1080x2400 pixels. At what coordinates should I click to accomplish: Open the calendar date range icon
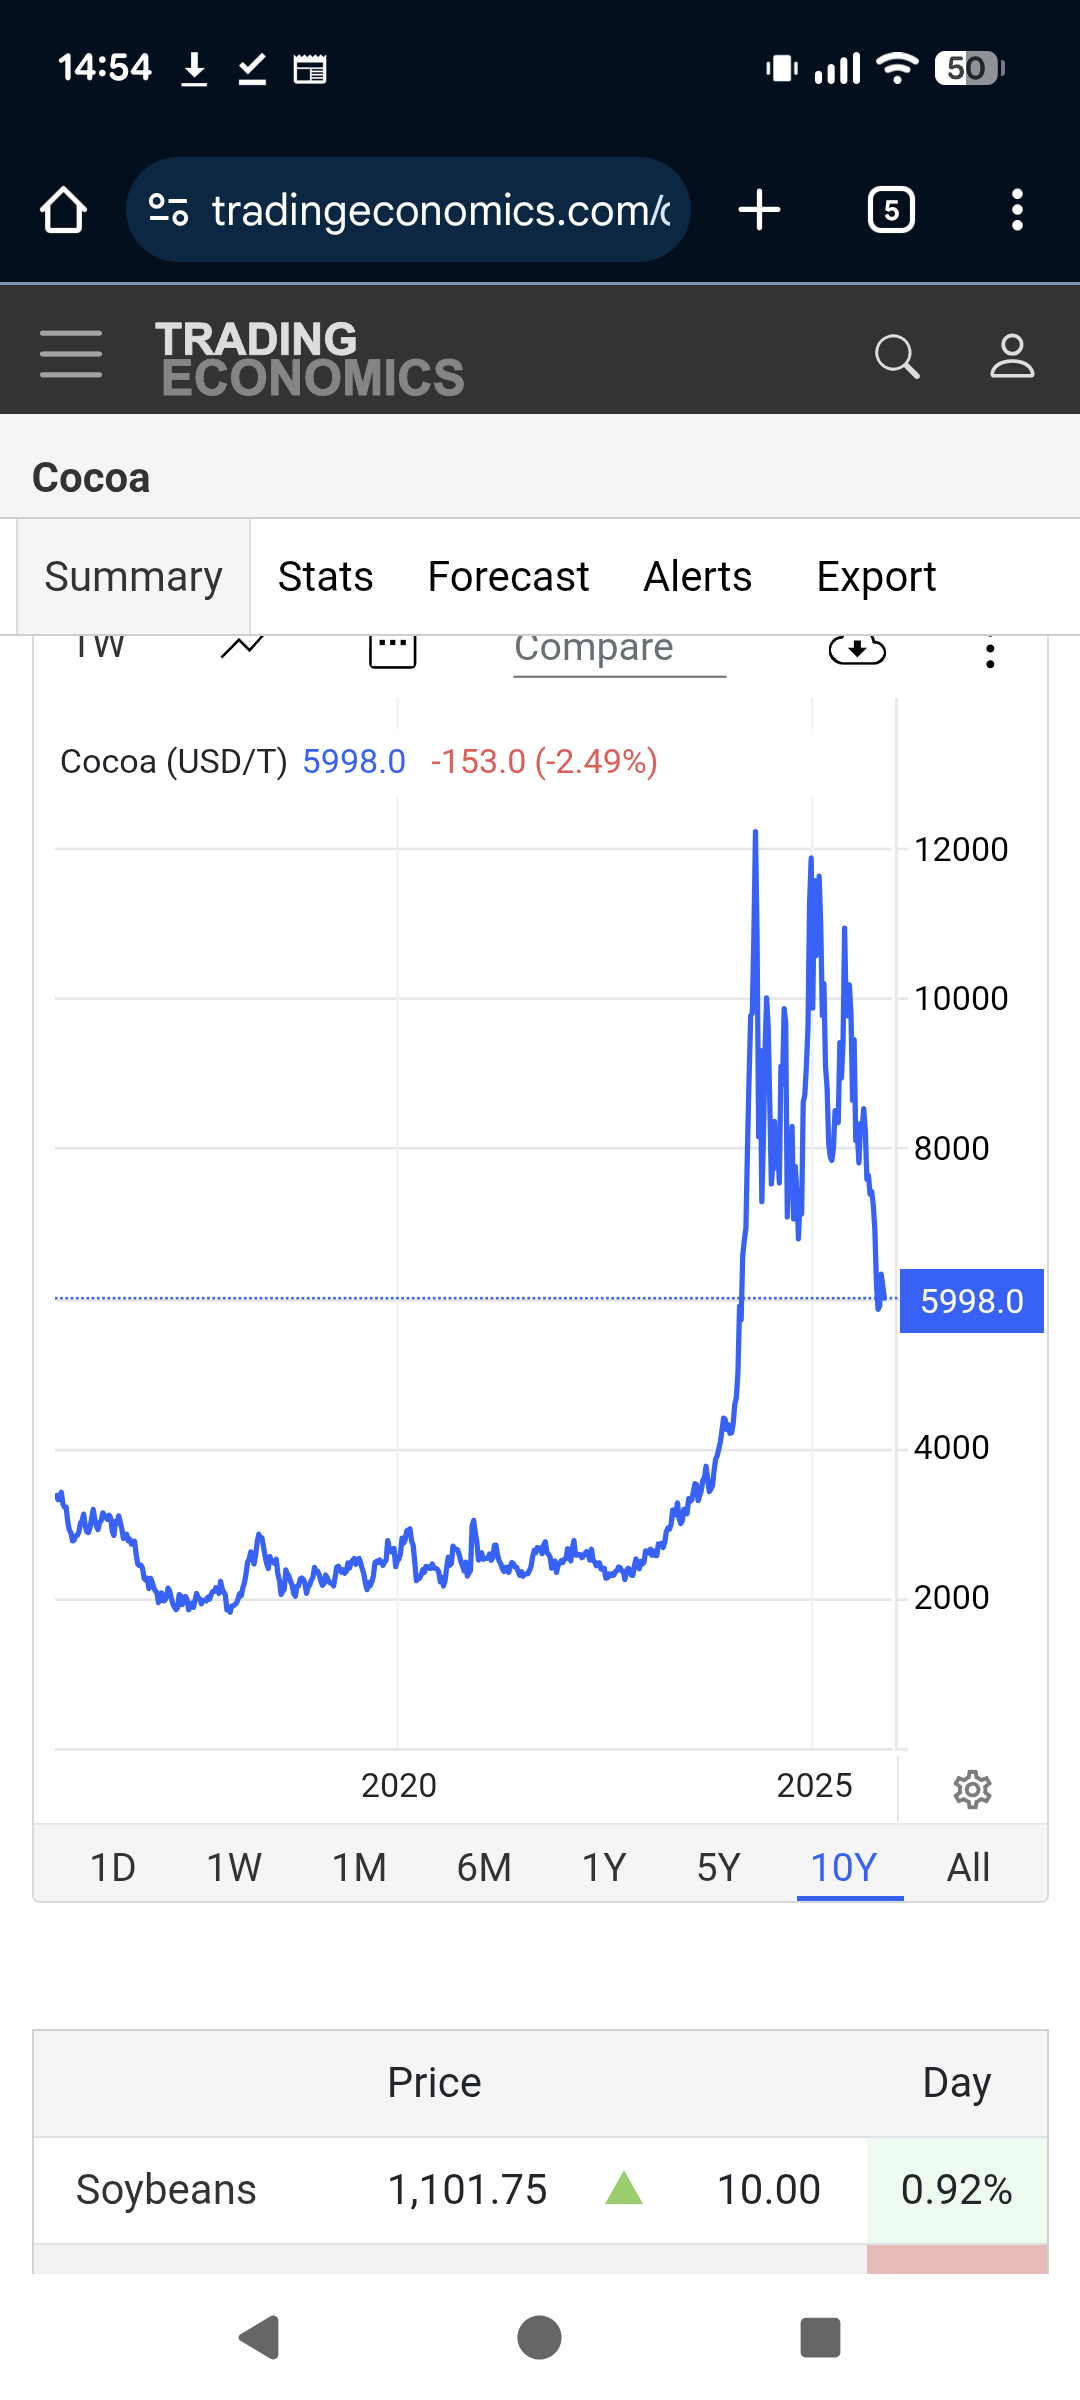[392, 651]
